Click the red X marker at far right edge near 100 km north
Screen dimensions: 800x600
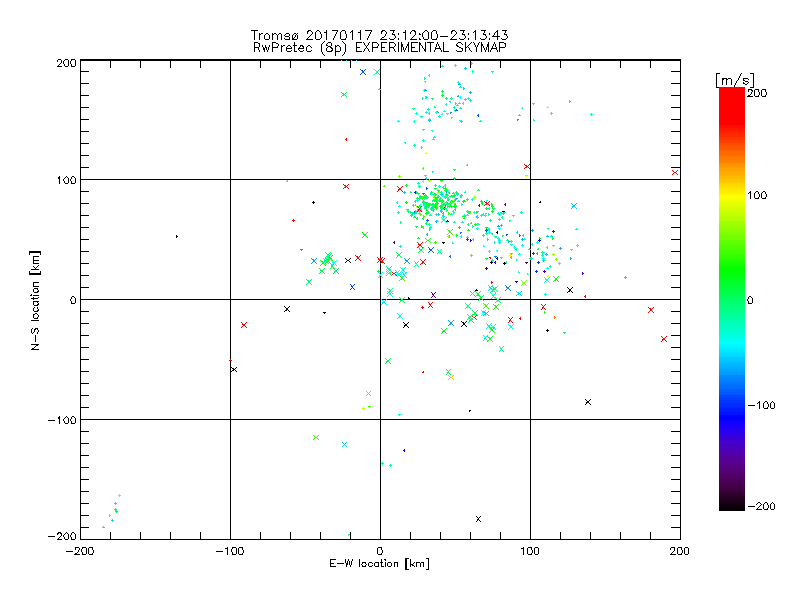click(x=675, y=172)
